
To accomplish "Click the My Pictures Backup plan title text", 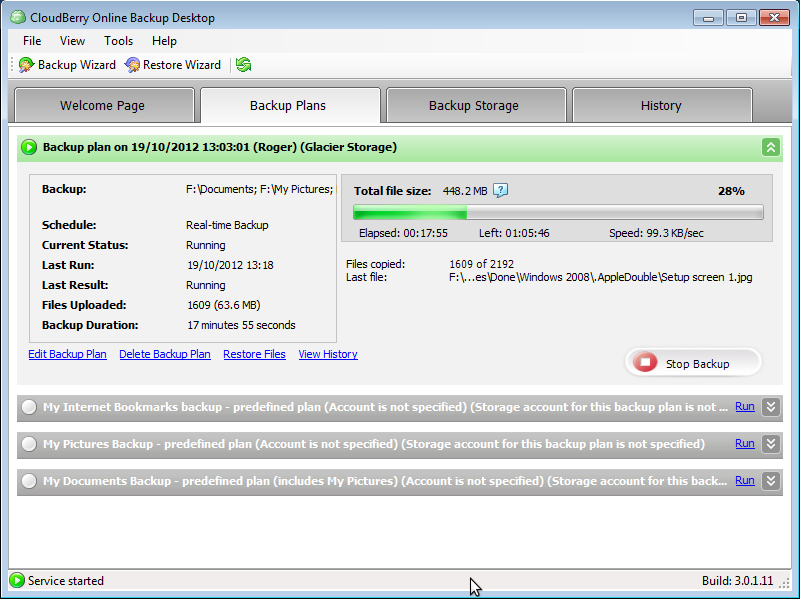I will click(374, 444).
